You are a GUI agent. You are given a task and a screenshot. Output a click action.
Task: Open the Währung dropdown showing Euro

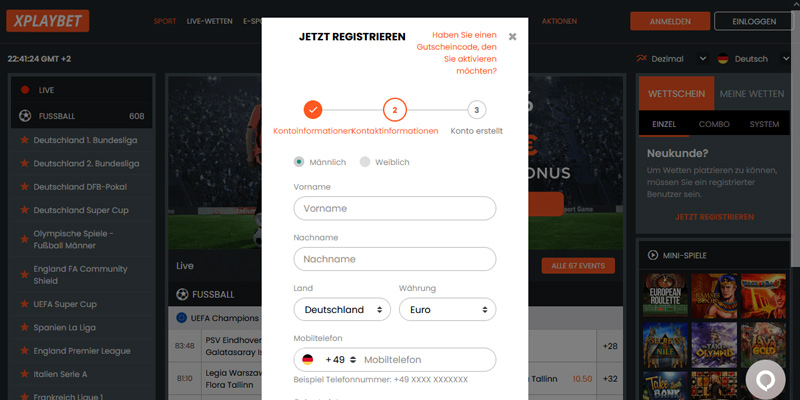(x=447, y=309)
